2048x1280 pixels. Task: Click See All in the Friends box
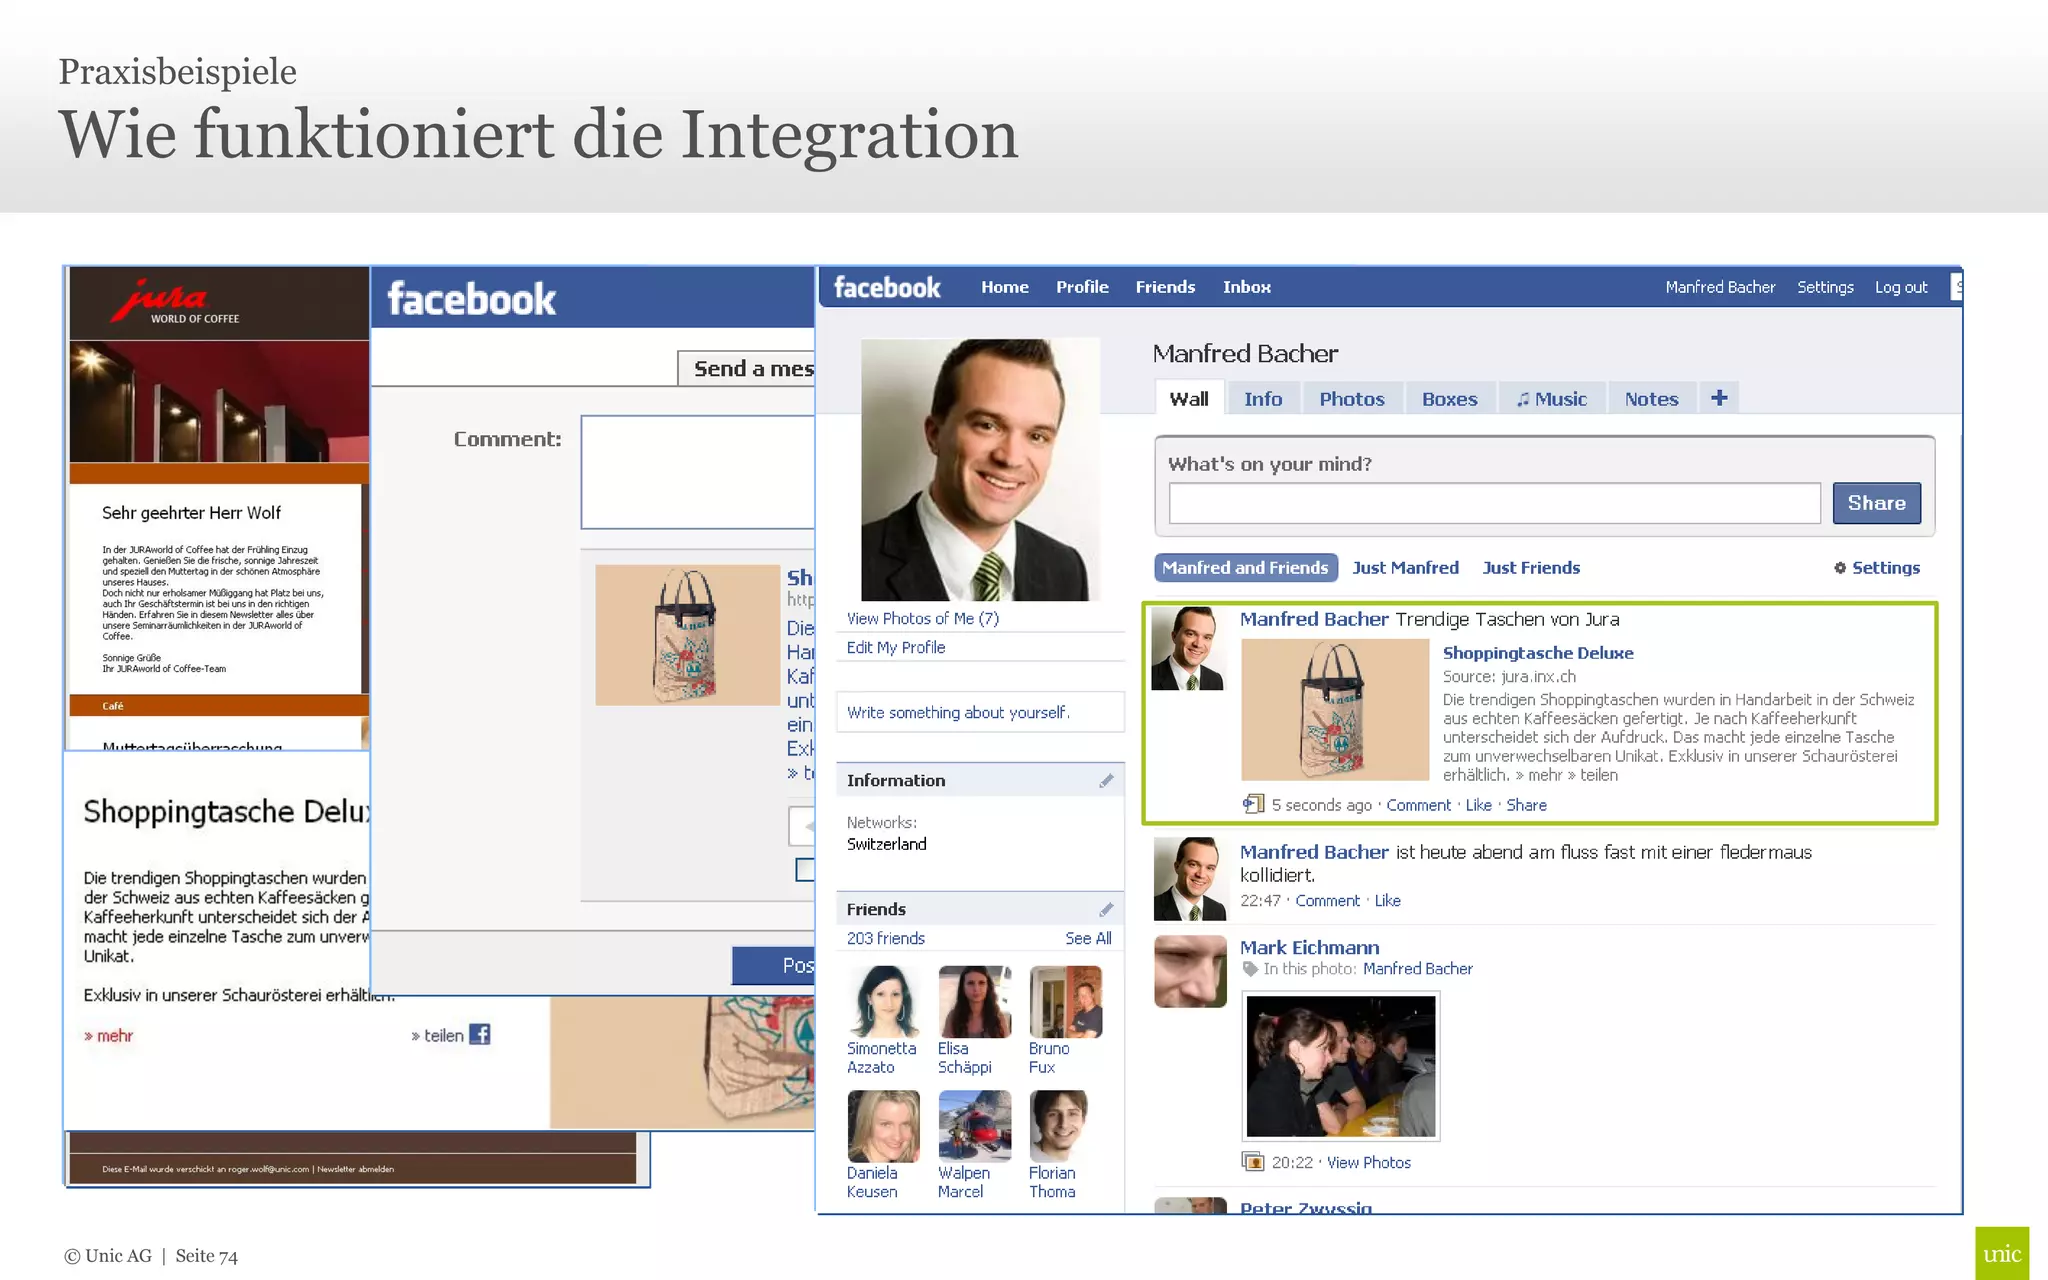coord(1088,938)
